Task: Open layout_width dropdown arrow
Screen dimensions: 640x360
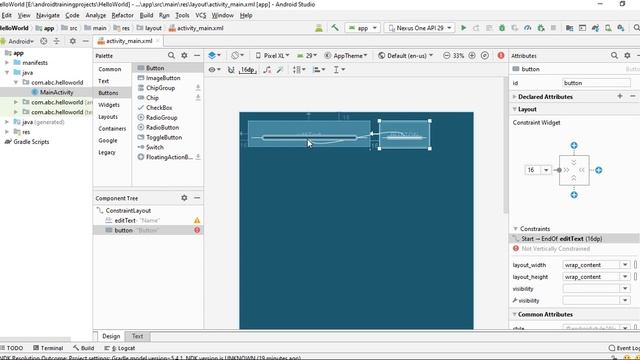Action: pos(625,265)
